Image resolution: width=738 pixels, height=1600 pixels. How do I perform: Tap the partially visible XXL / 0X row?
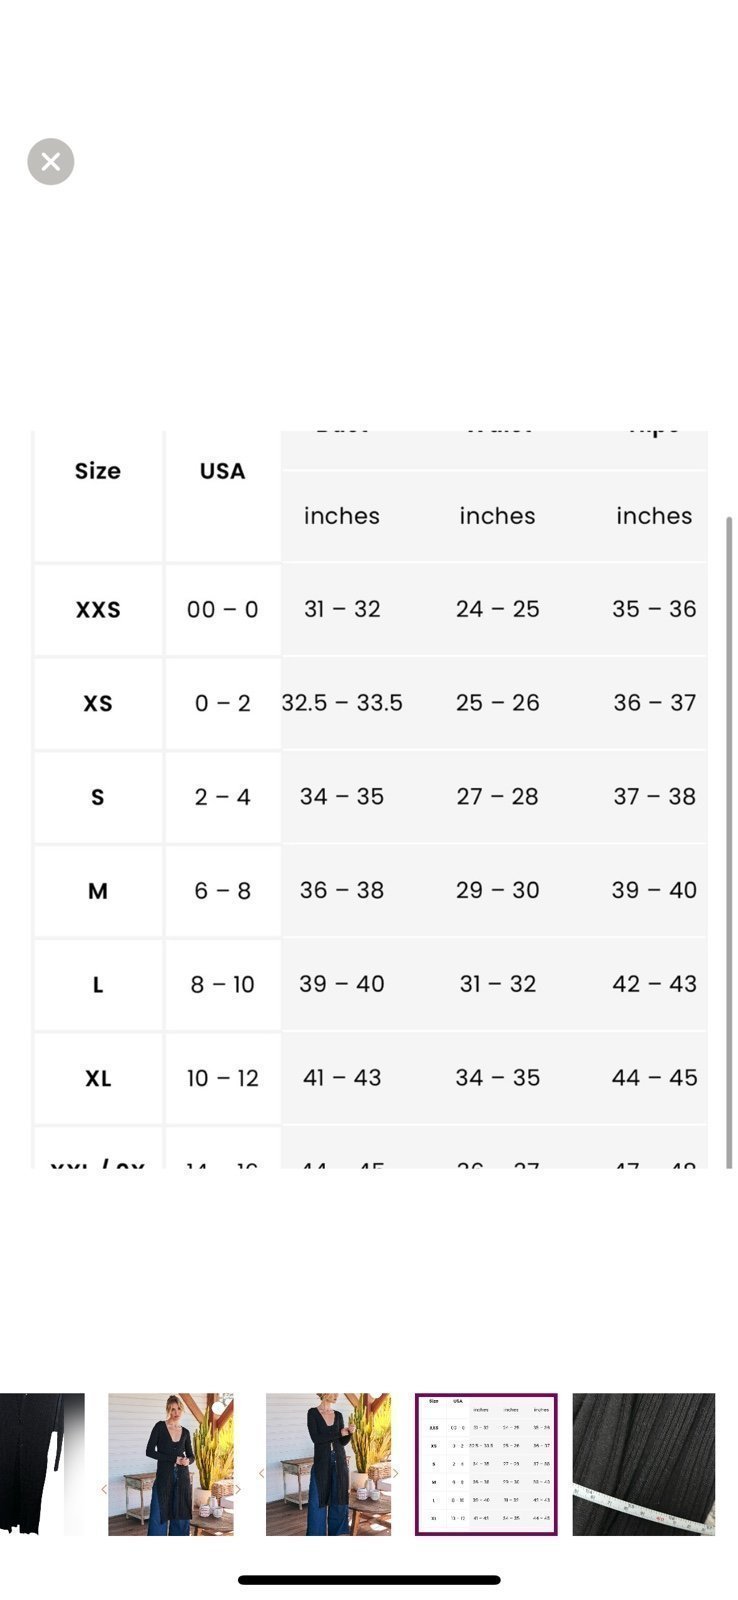(370, 1148)
